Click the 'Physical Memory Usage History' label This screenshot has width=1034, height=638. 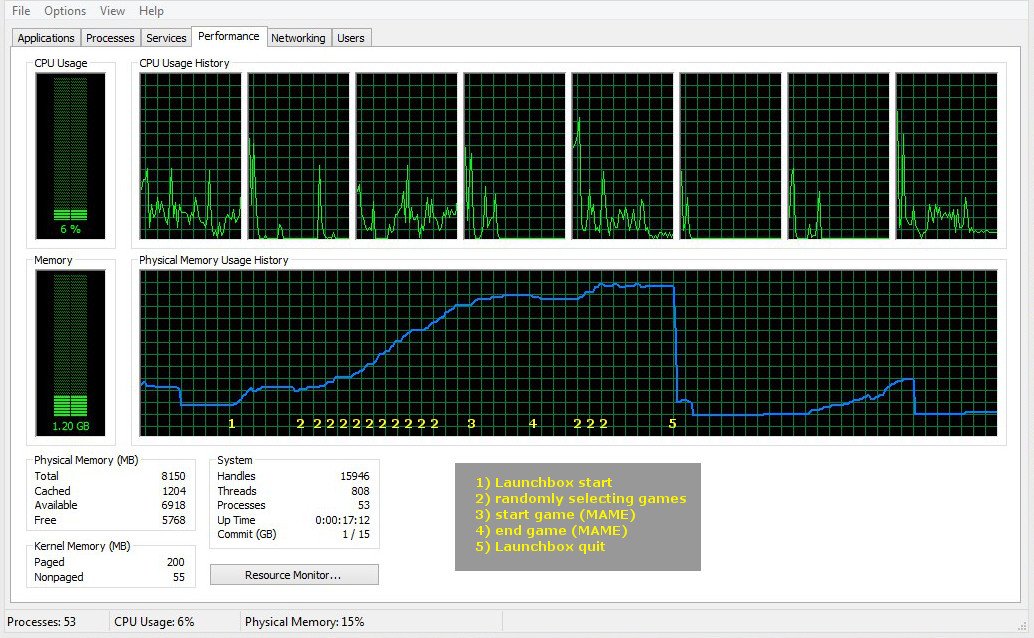click(x=214, y=260)
